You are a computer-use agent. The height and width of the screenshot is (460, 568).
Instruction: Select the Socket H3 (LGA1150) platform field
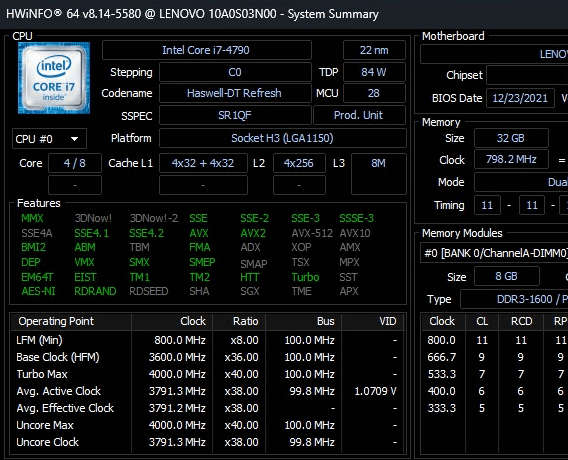(283, 138)
